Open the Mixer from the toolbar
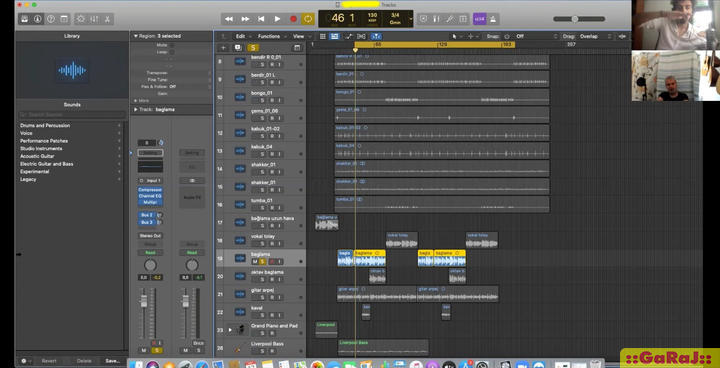 click(94, 19)
